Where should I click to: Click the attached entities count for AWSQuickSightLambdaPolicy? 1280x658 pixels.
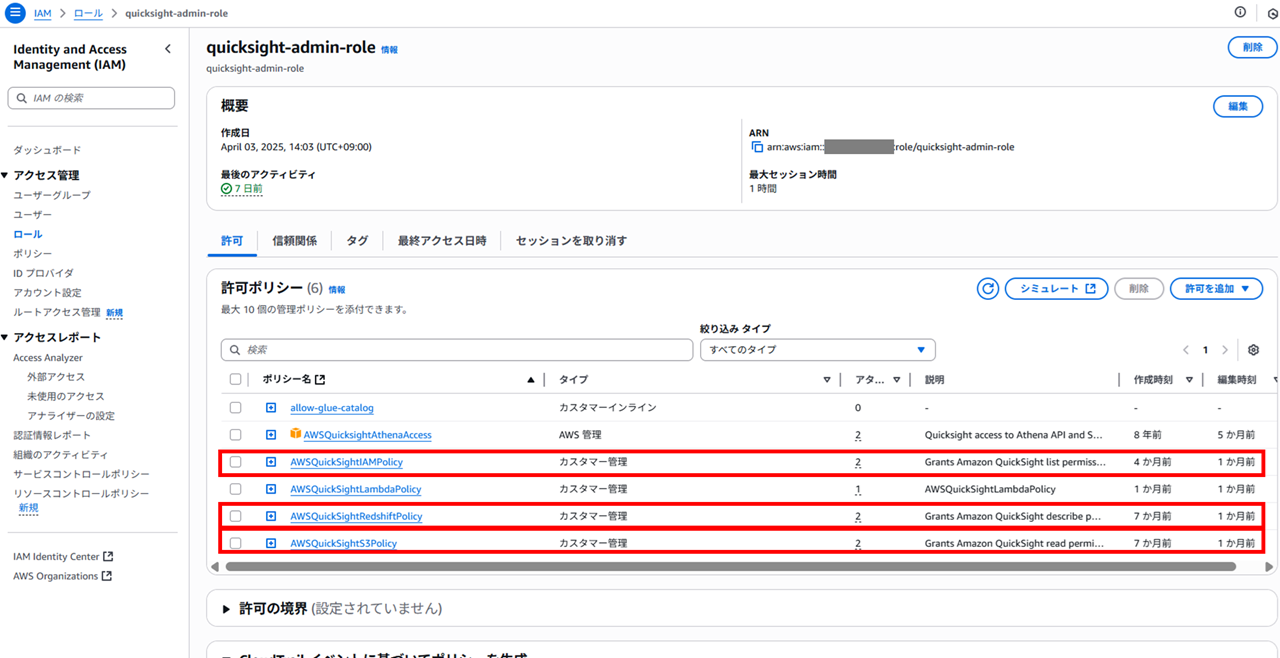pyautogui.click(x=858, y=489)
